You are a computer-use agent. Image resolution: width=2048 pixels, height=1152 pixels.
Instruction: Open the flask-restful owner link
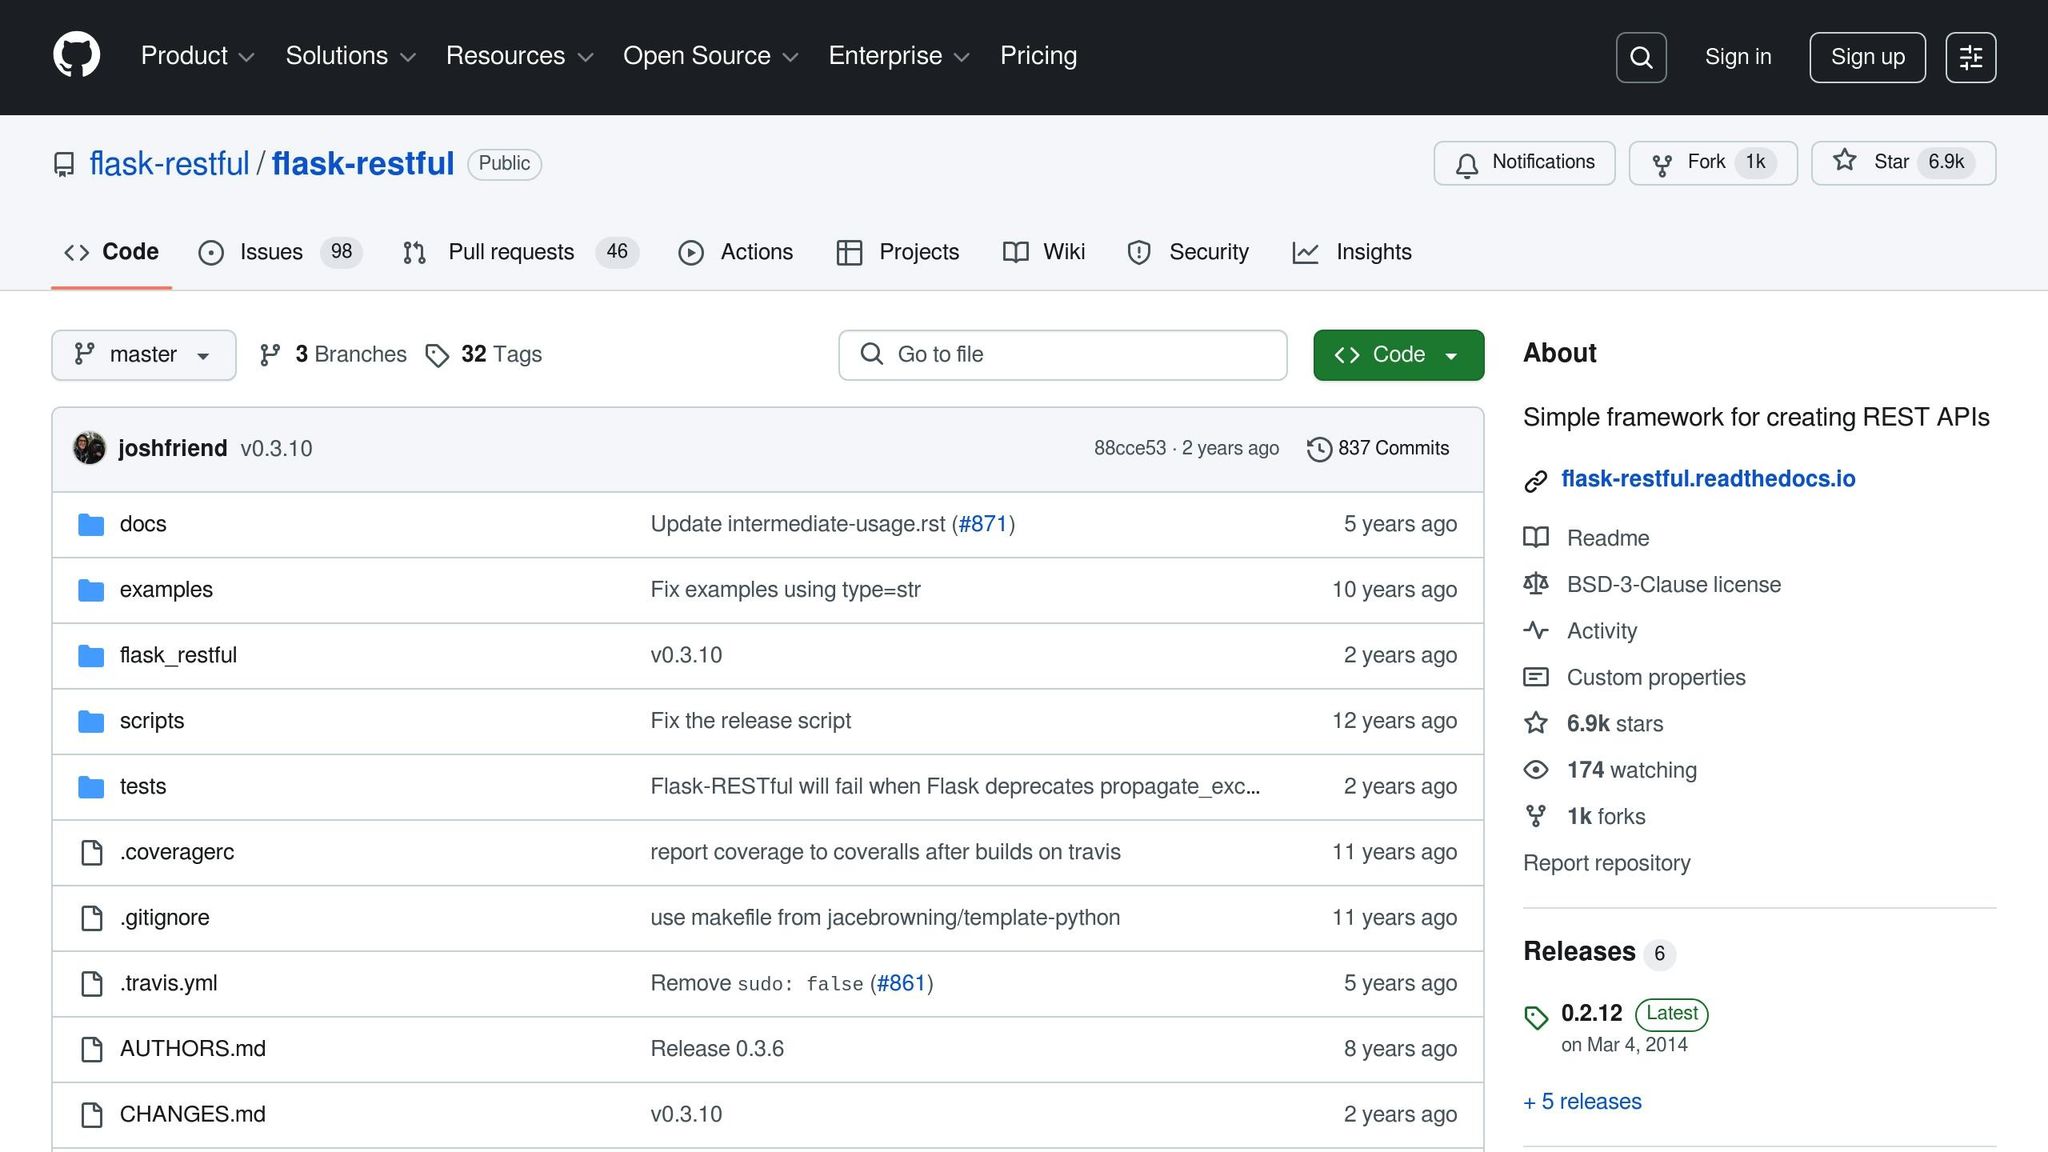pyautogui.click(x=169, y=164)
